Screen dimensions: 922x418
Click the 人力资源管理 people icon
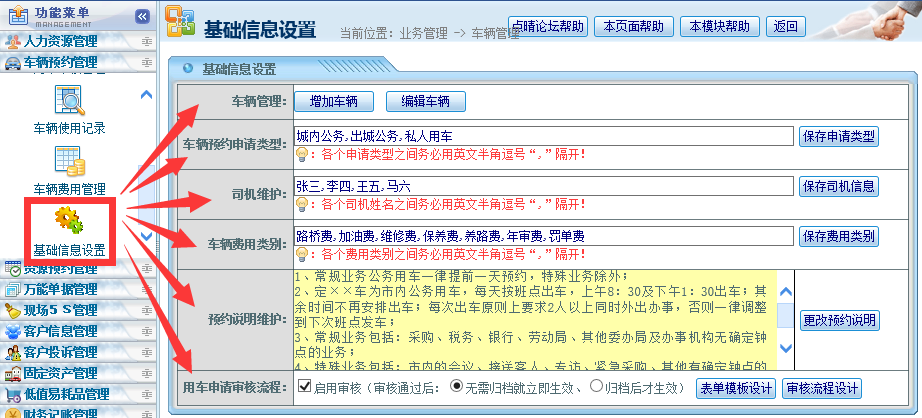[x=12, y=41]
